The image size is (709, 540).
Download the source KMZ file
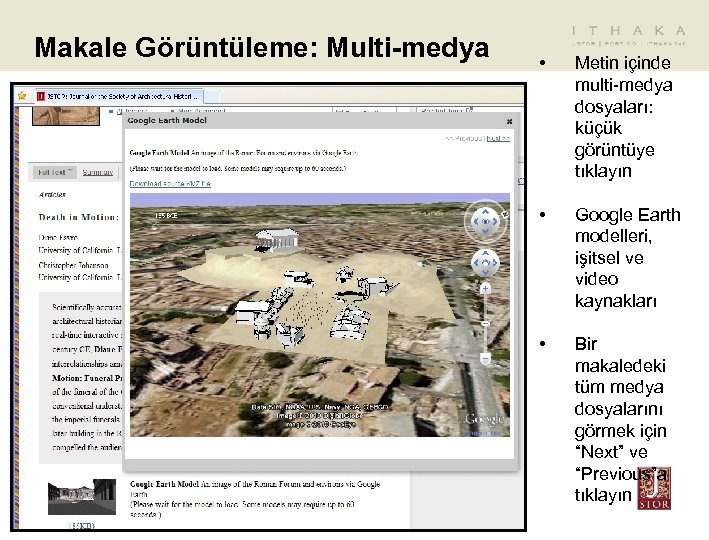[x=170, y=184]
